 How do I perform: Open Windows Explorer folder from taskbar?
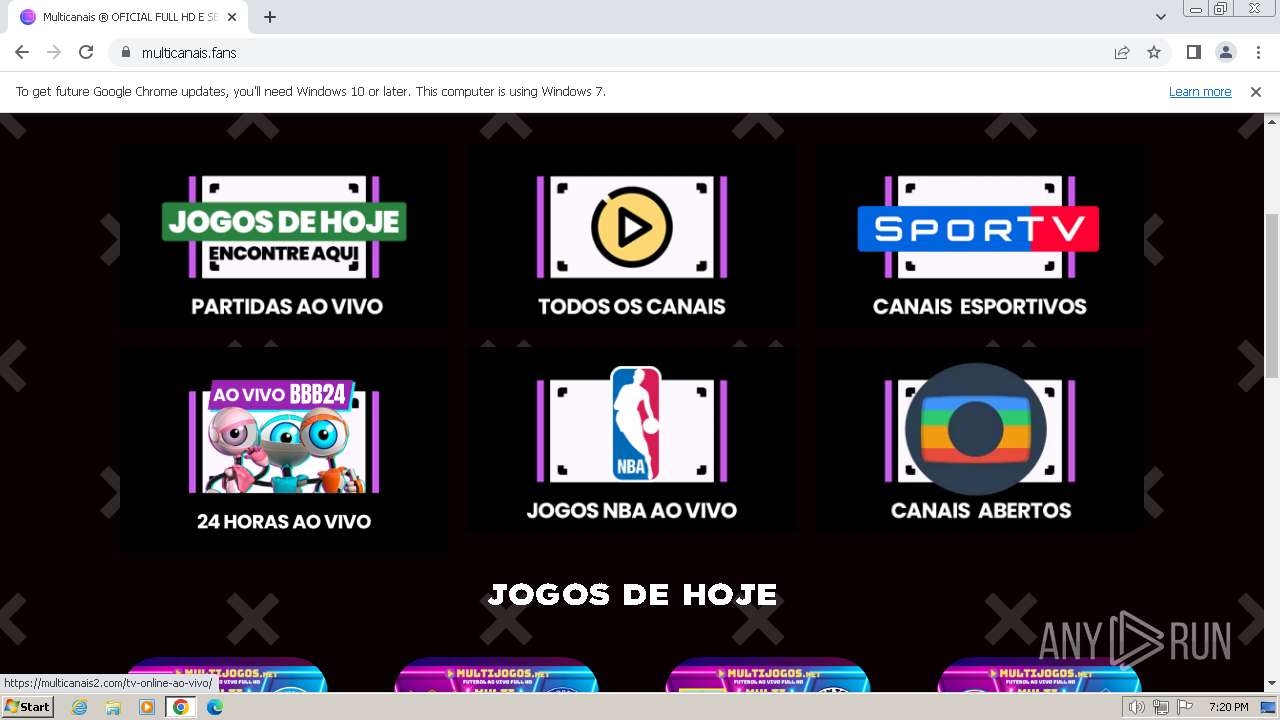click(113, 707)
